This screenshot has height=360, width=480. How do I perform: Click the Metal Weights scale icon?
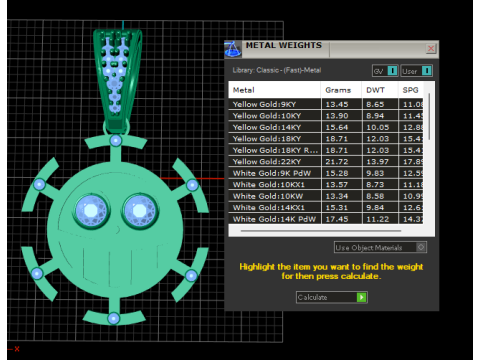[x=233, y=49]
